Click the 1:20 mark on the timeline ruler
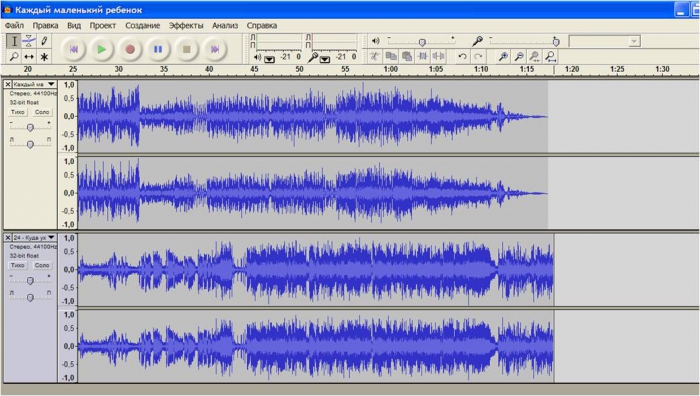The width and height of the screenshot is (700, 396). (x=572, y=69)
